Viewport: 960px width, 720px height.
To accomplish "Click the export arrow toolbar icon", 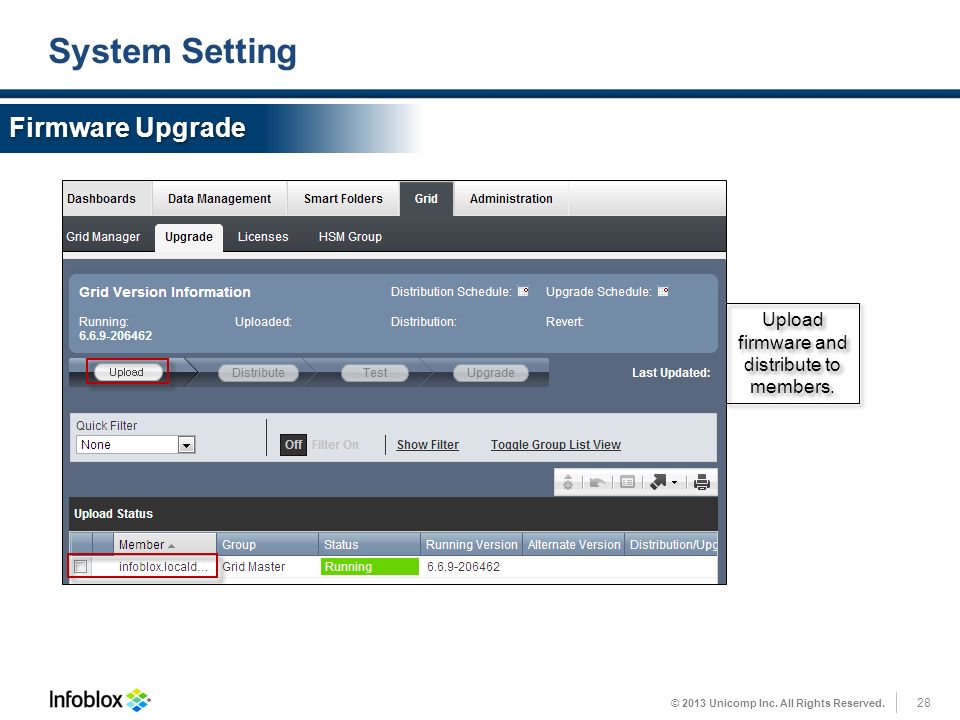I will [658, 482].
